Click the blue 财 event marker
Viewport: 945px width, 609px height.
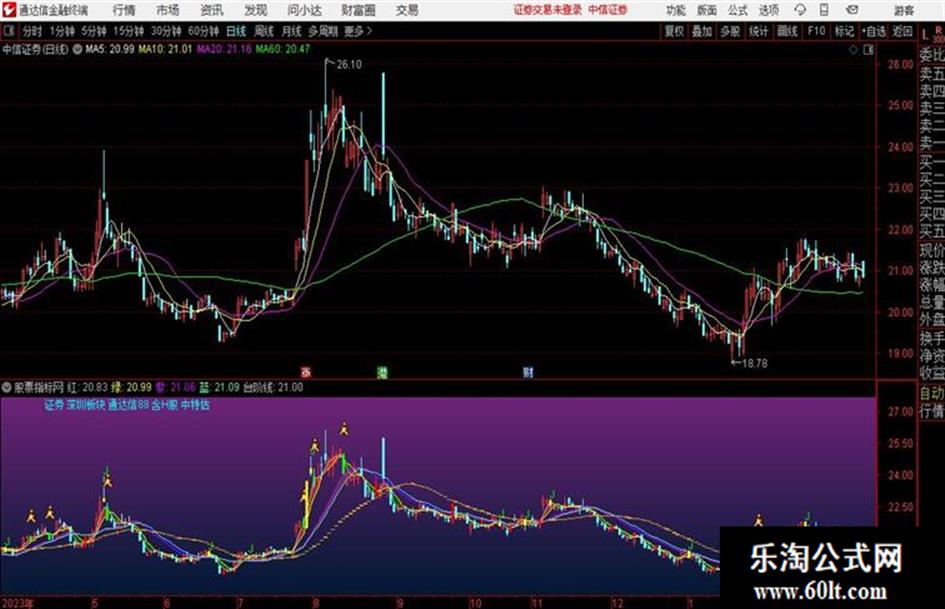coord(528,372)
